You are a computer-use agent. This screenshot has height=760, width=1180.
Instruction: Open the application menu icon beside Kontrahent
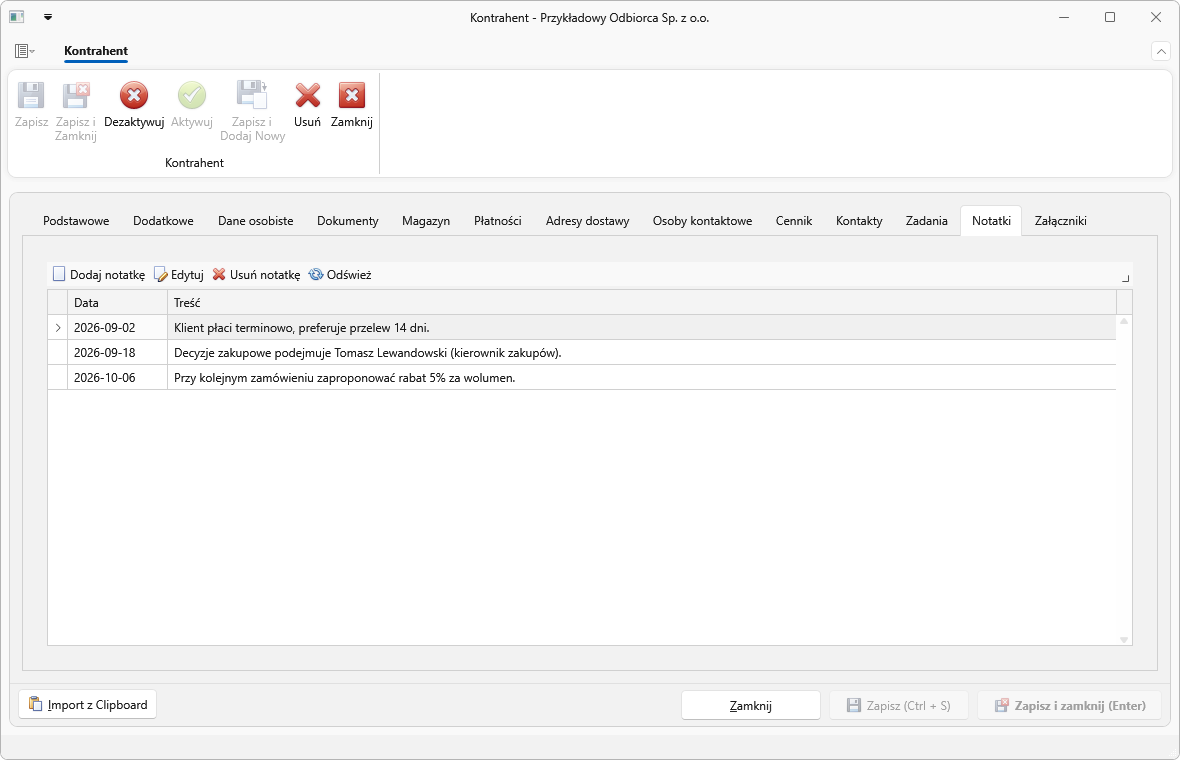point(24,50)
